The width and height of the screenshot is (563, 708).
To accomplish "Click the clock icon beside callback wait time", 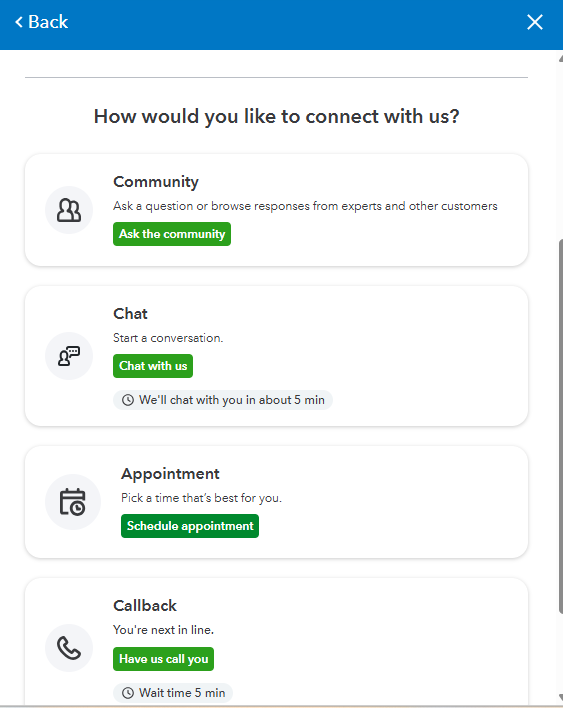I will [128, 693].
